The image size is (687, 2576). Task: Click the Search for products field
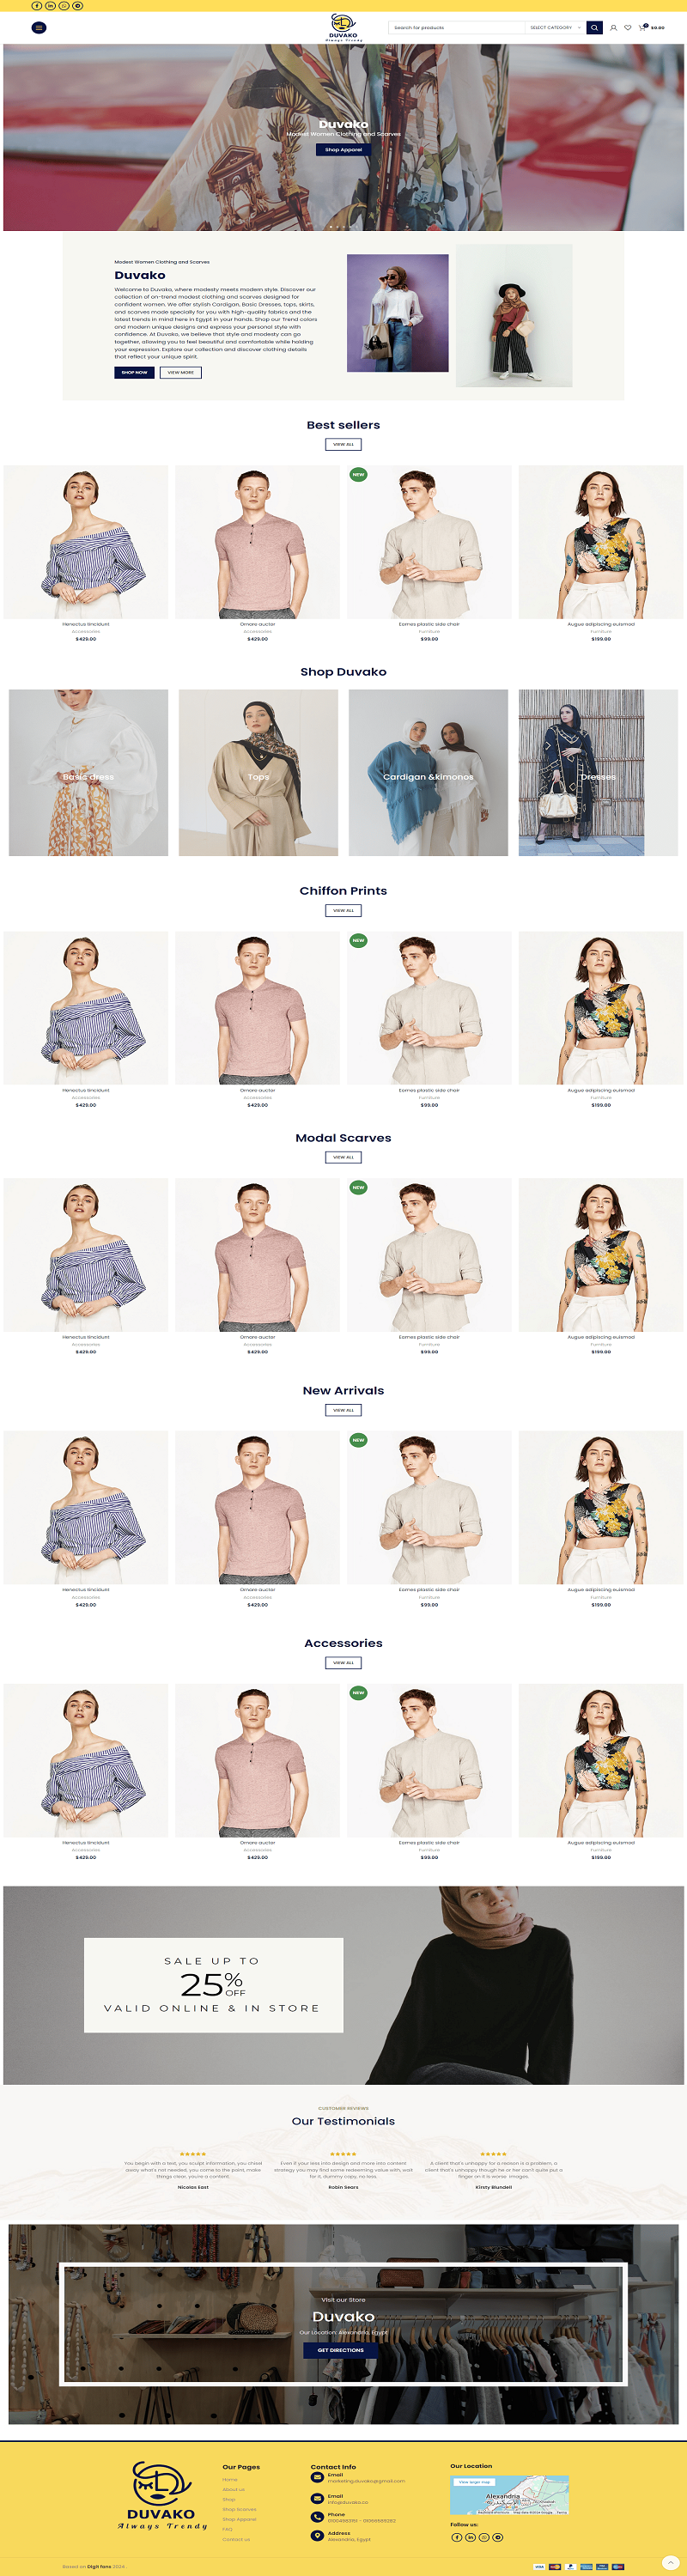click(457, 27)
